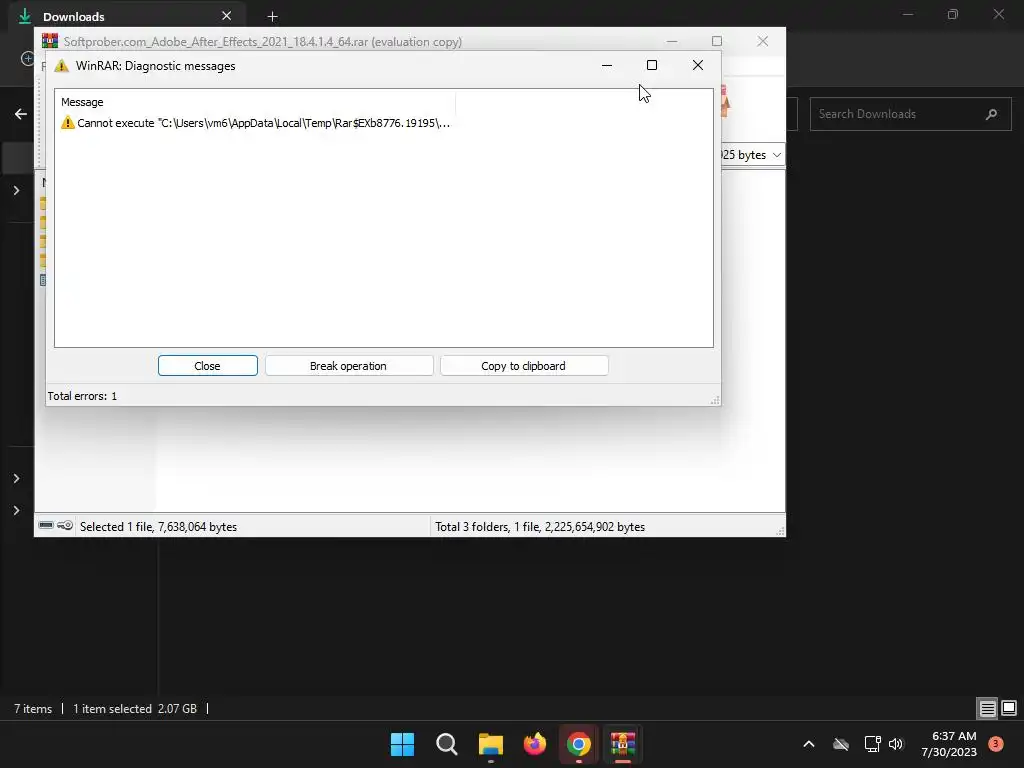Maximize the Diagnostic messages dialog

[x=652, y=65]
